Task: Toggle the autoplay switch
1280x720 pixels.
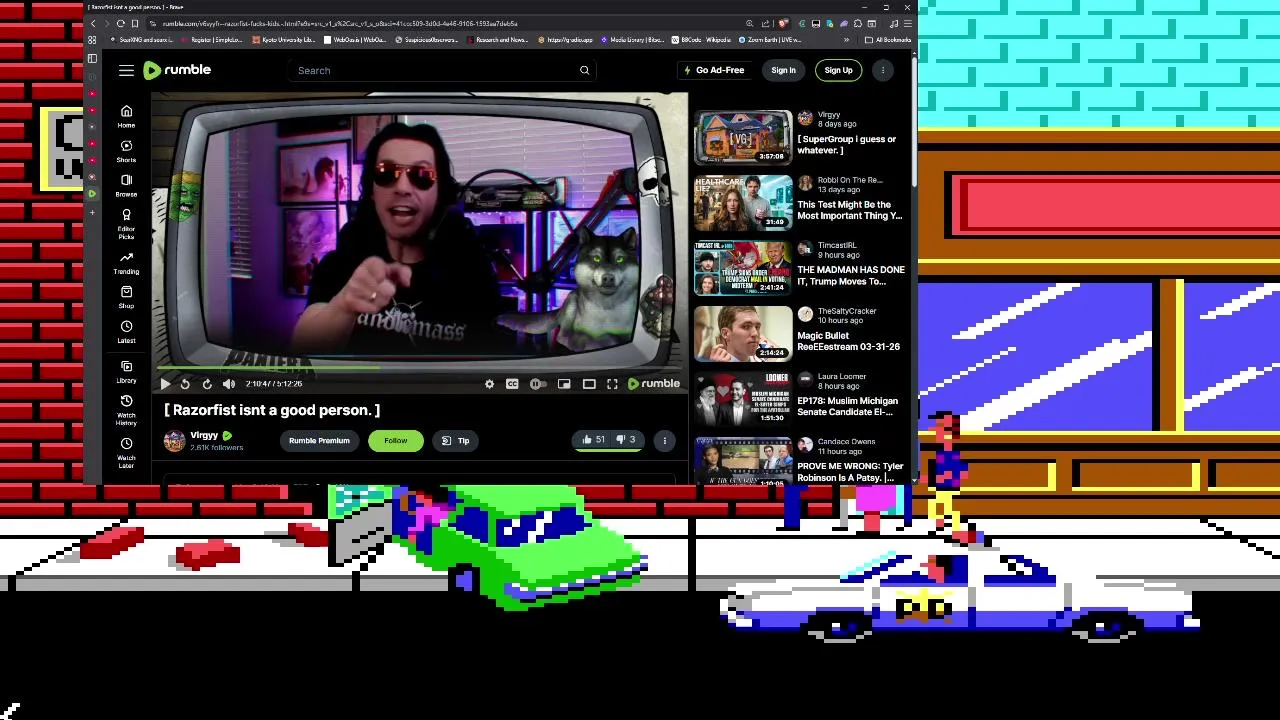Action: 538,384
